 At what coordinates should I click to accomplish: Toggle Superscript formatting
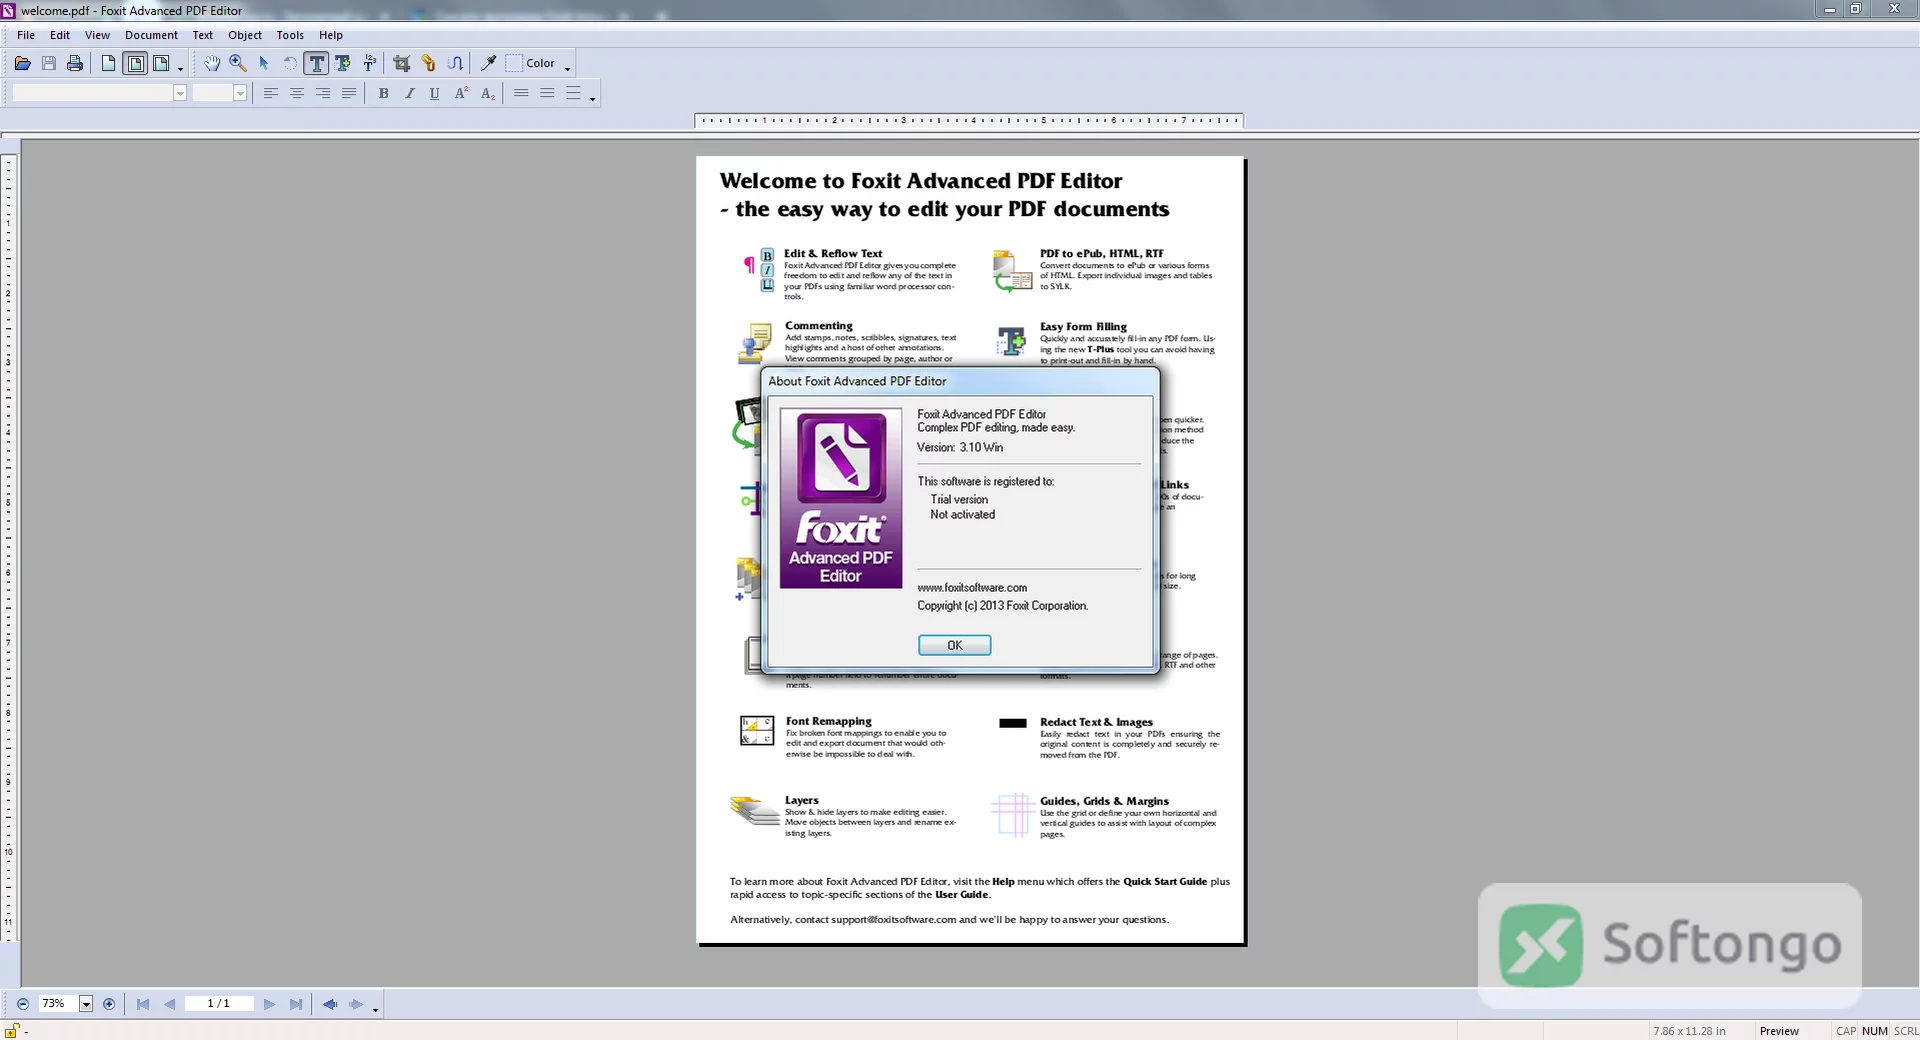461,93
